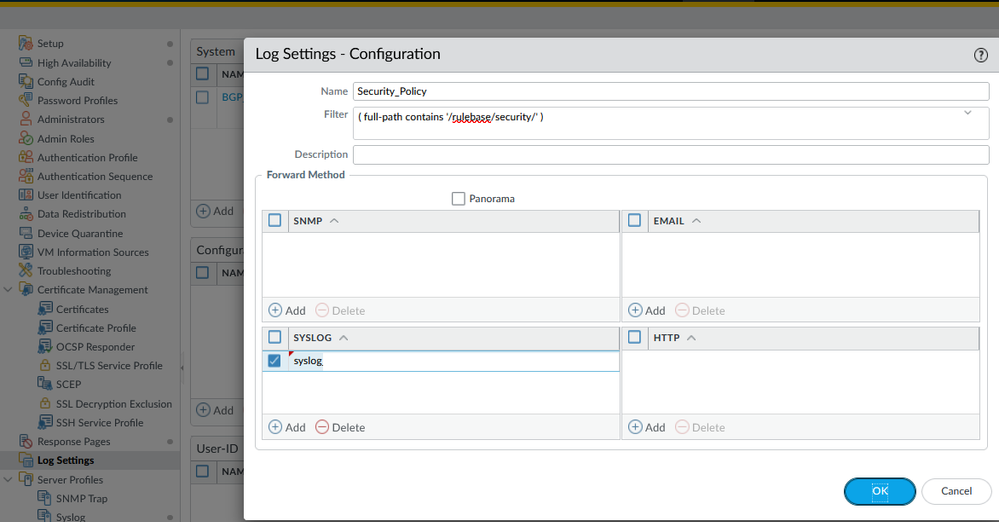Sort by the HTTP column header
This screenshot has height=522, width=999.
(x=666, y=338)
